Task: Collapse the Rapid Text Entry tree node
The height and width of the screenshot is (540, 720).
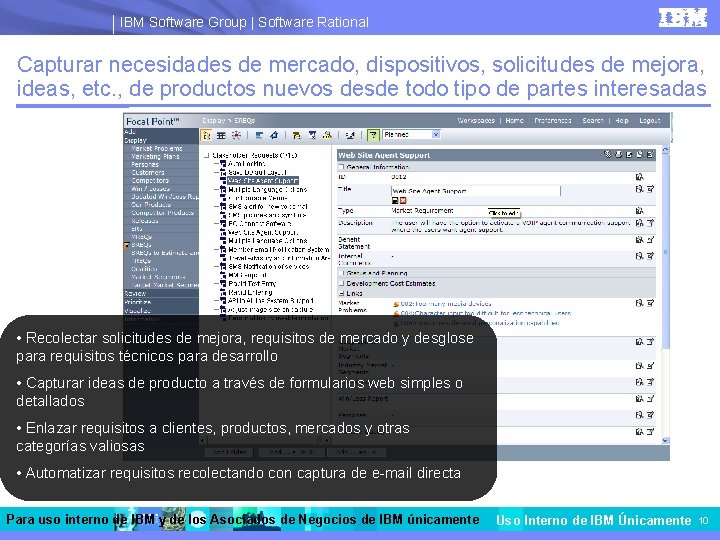Action: point(216,284)
